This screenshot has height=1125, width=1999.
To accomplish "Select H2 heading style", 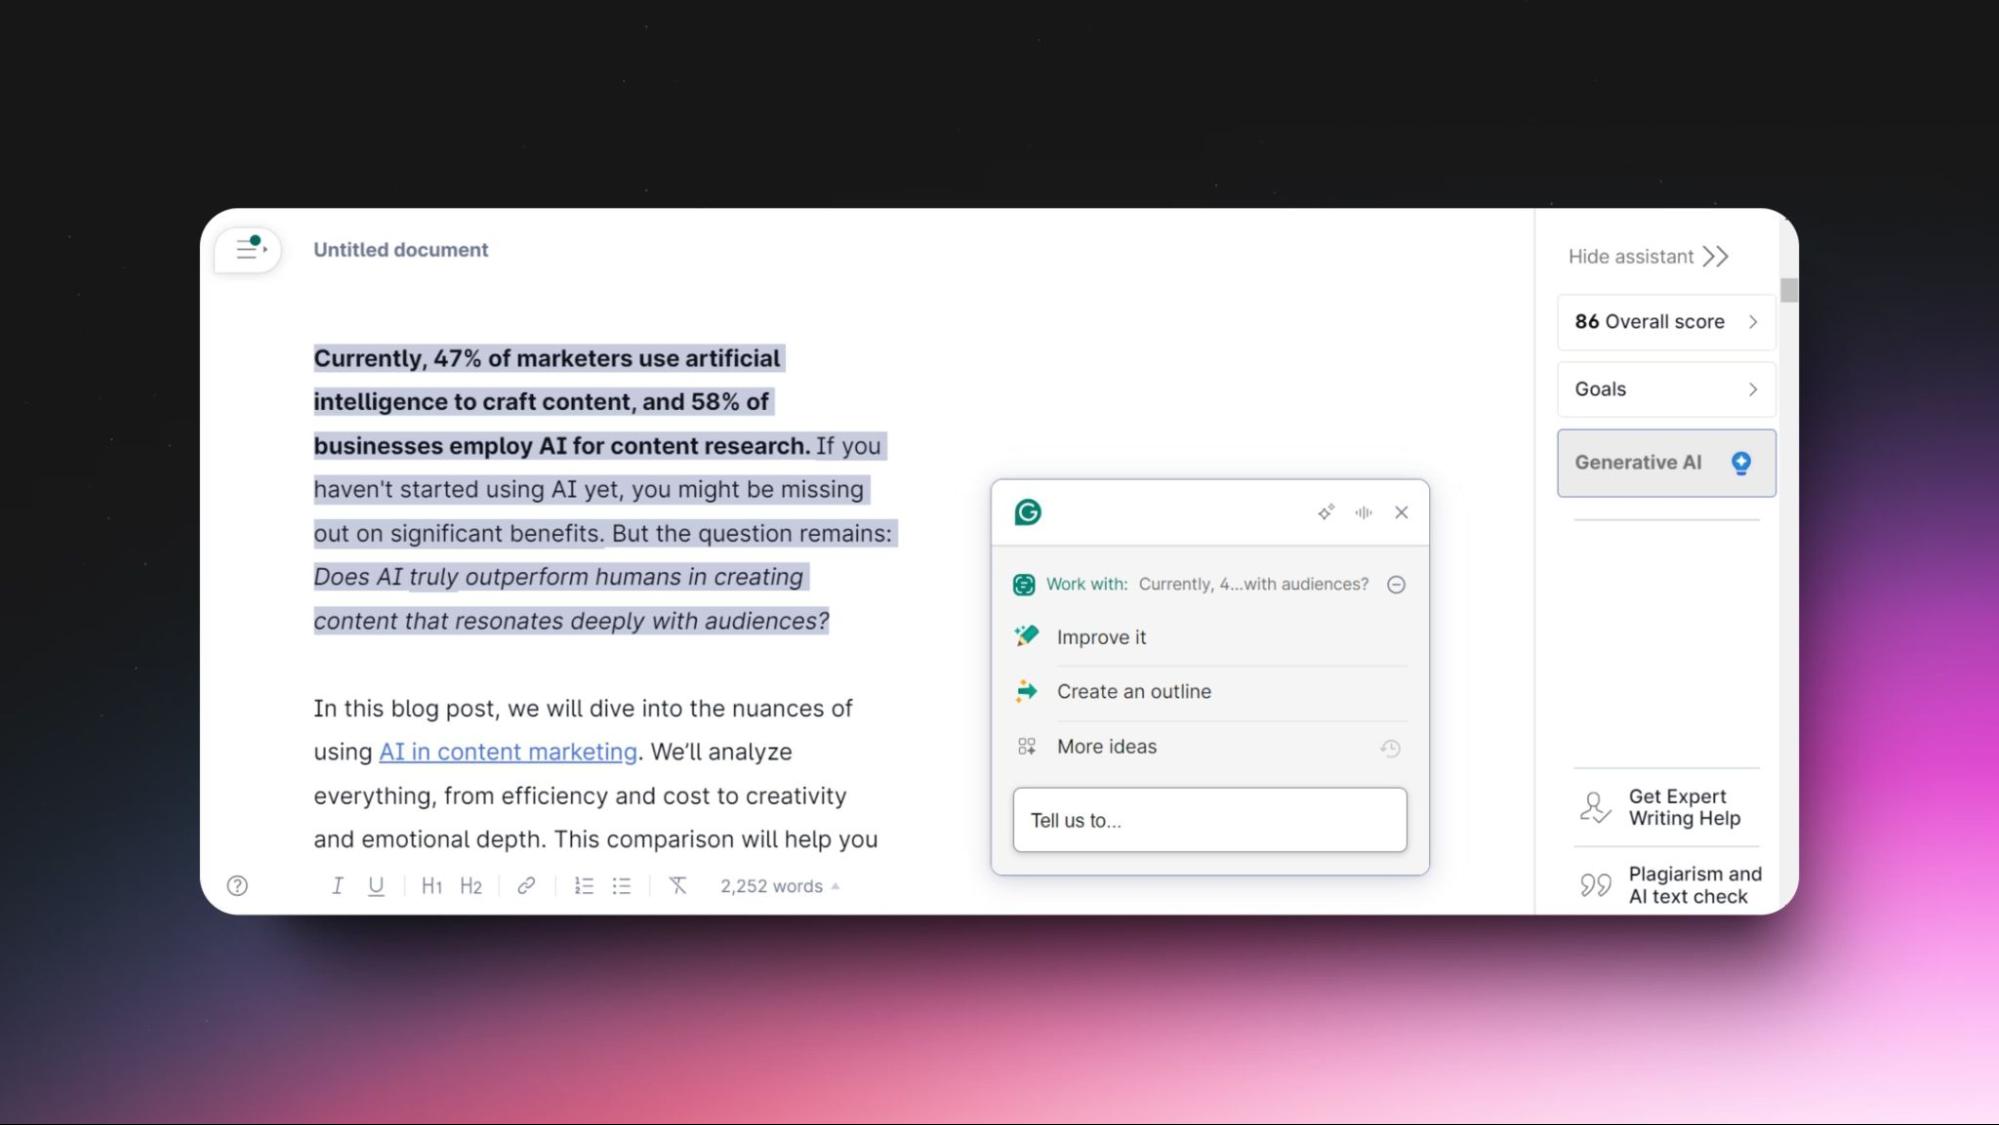I will point(470,885).
